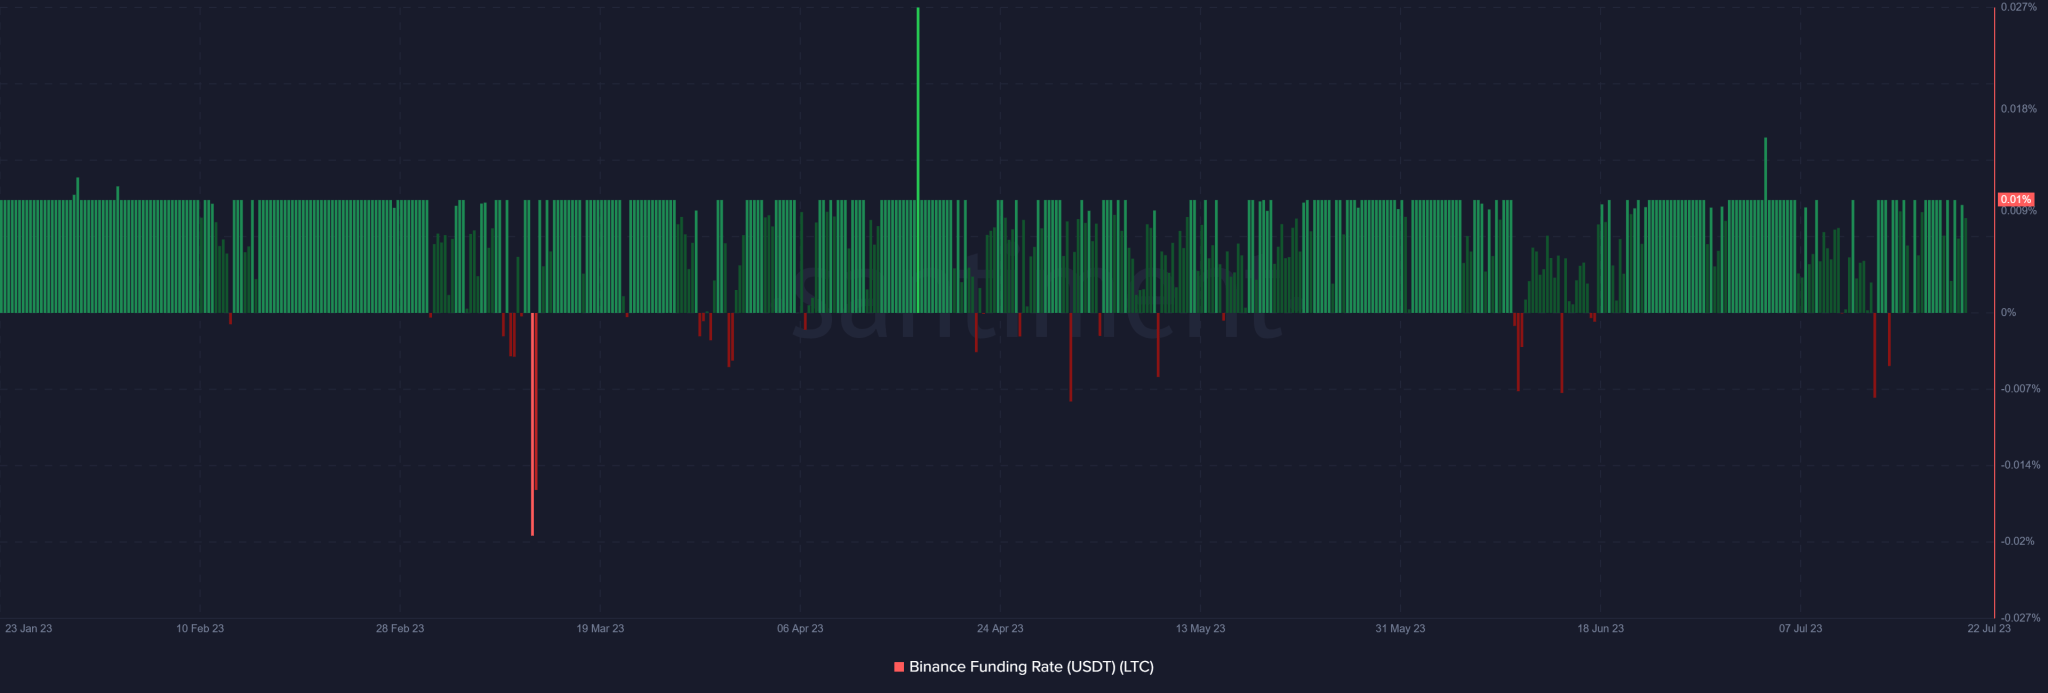
Task: Click the 24 Apr 23 date label
Action: [1000, 629]
